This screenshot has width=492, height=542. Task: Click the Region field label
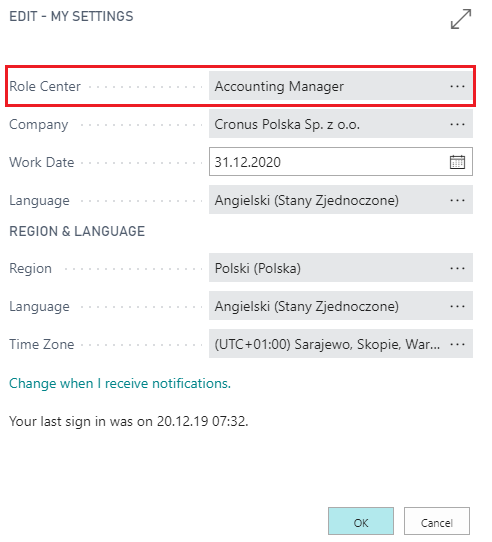coord(30,269)
